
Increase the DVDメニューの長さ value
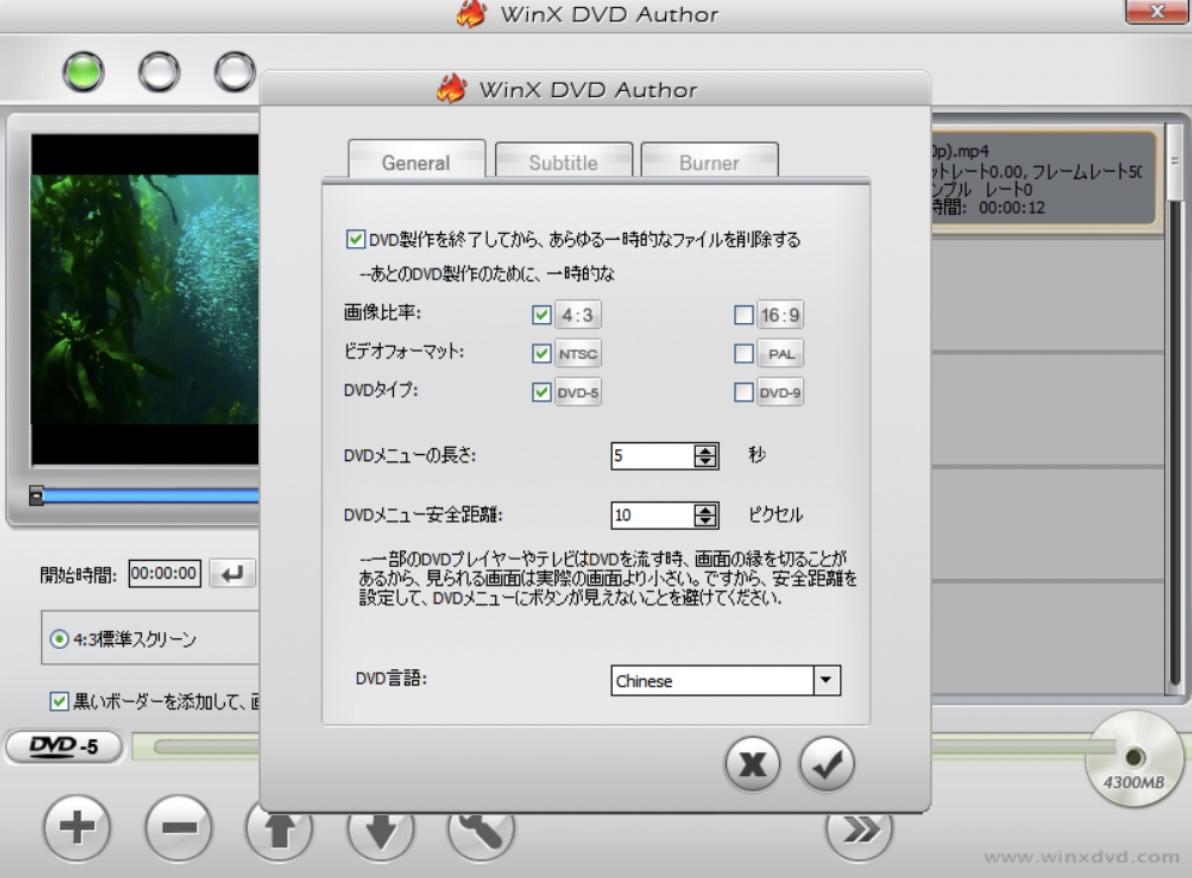(x=705, y=449)
